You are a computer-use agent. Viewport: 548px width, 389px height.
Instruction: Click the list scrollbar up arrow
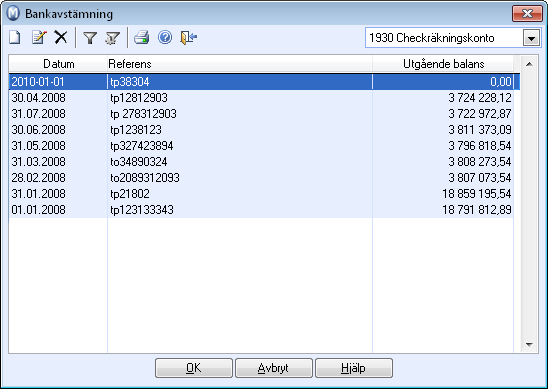point(529,64)
